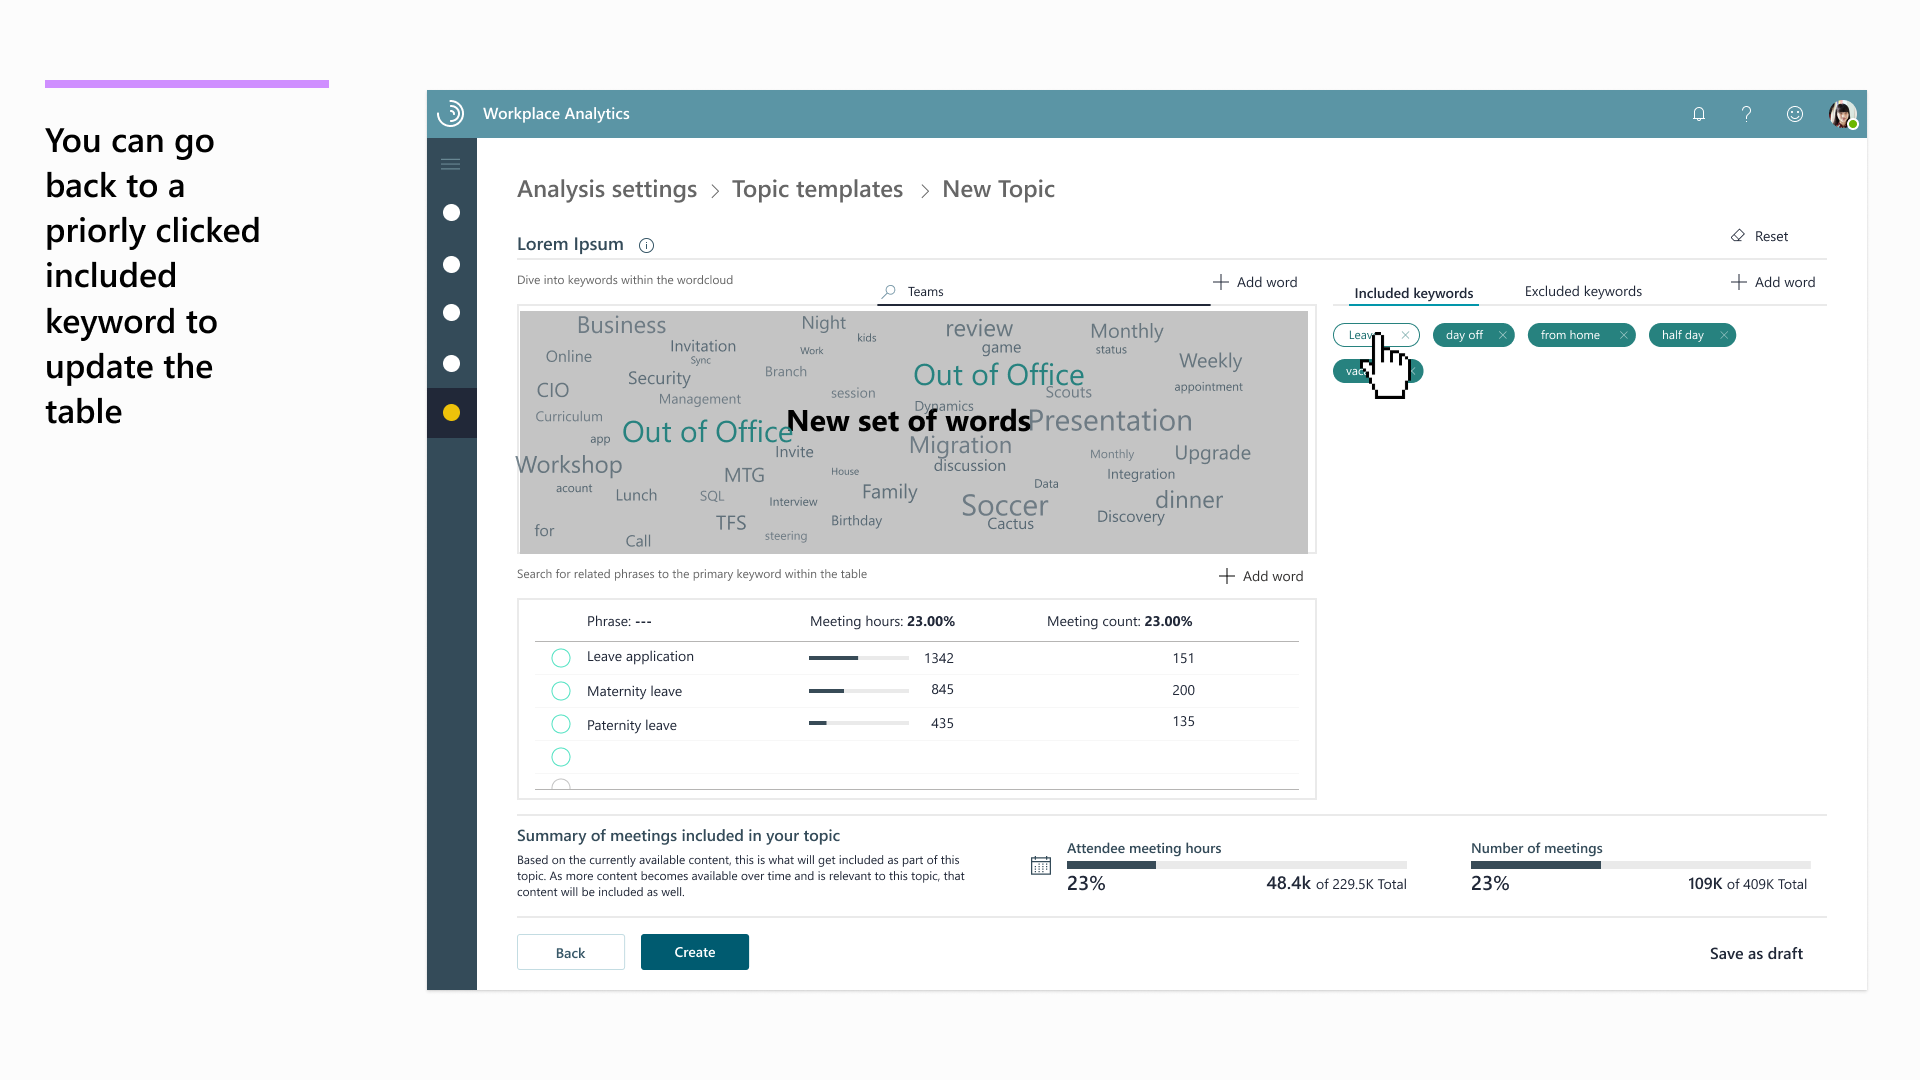The height and width of the screenshot is (1080, 1920).
Task: Navigate to Topic templates via breadcrumb
Action: coord(817,189)
